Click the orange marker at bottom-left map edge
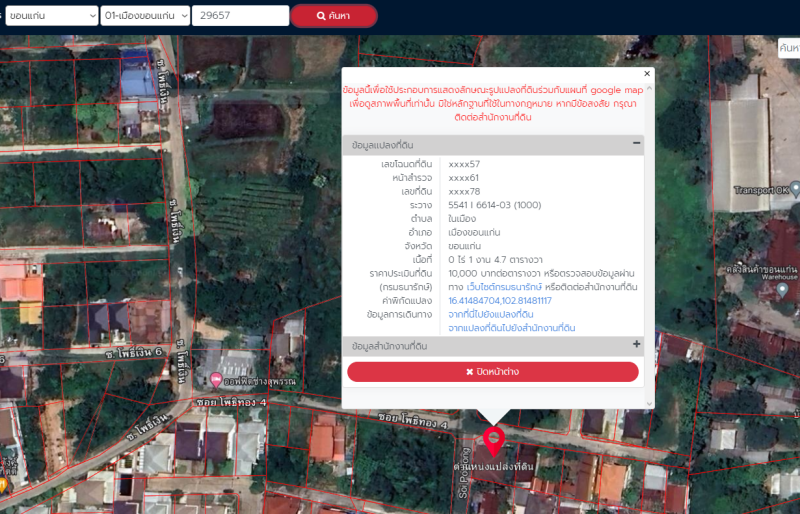Viewport: 800px width, 514px height. tap(3, 485)
